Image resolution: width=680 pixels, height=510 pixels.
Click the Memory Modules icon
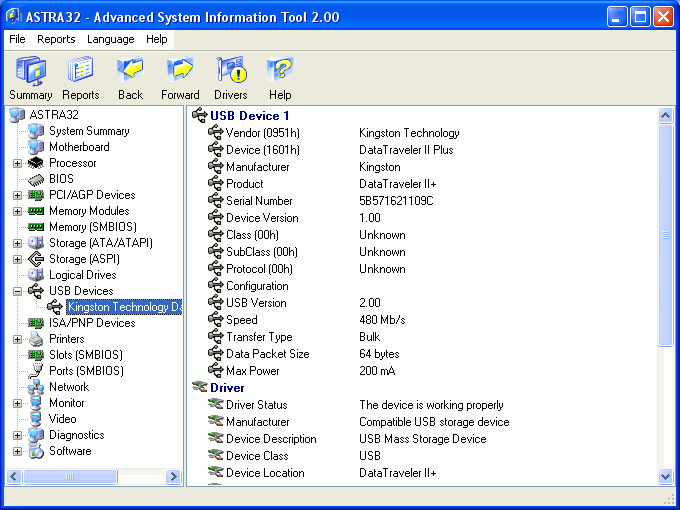click(x=36, y=211)
